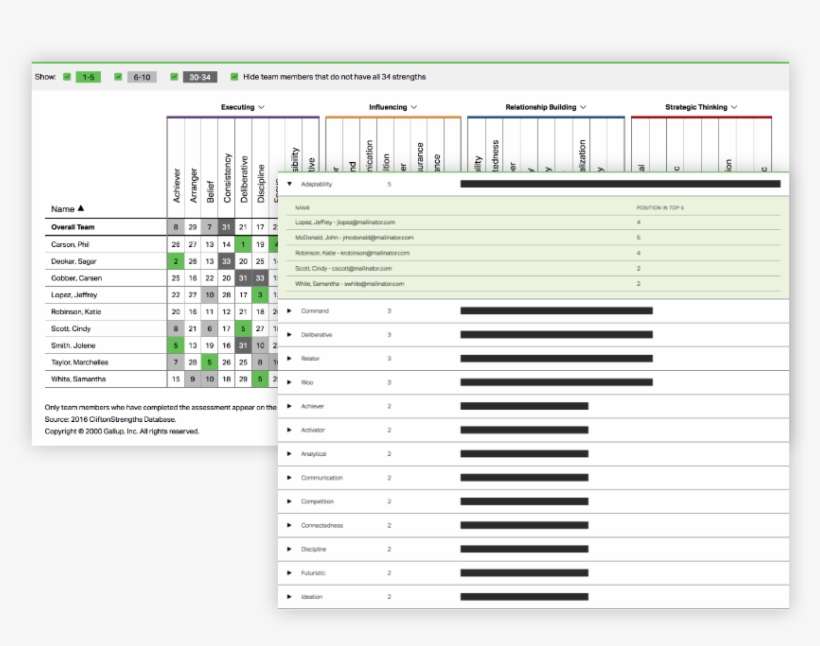Screen dimensions: 820x646
Task: Expand the Deliberative strength row
Action: (x=289, y=334)
